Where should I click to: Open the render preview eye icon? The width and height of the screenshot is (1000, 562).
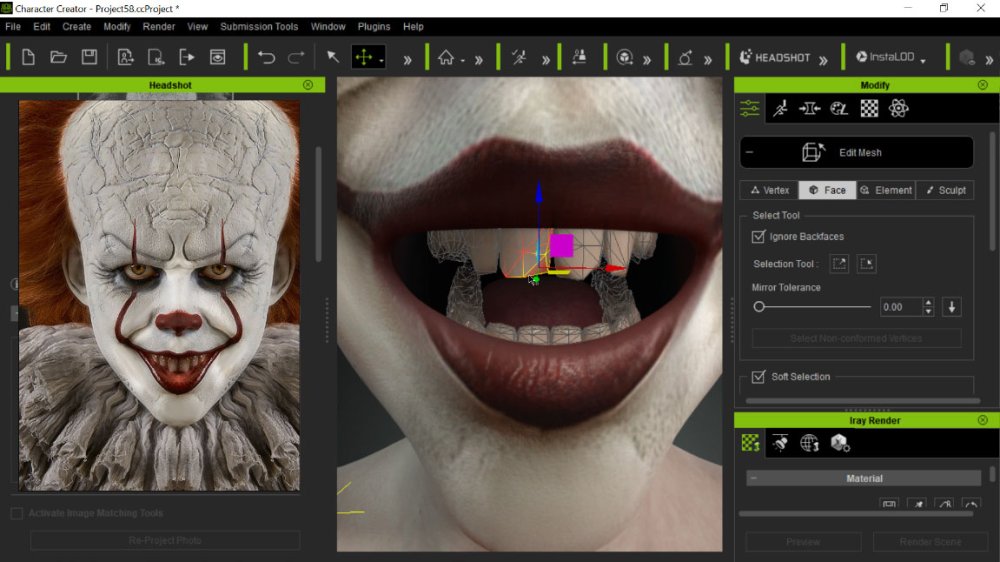(217, 57)
